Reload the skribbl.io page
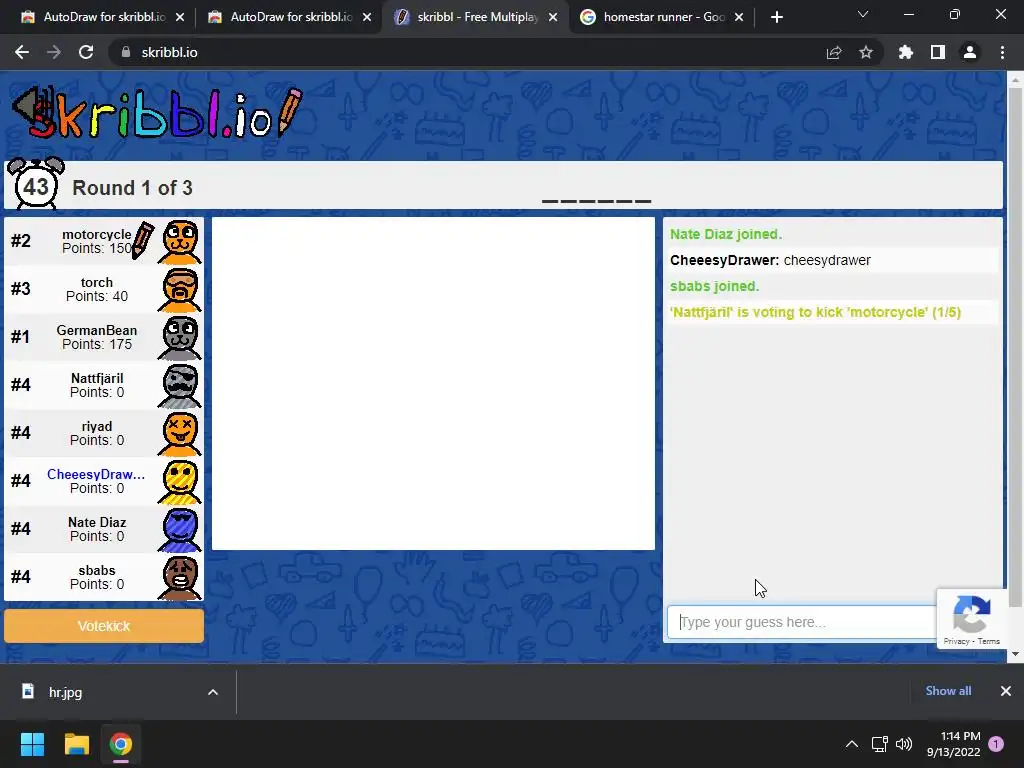1024x768 pixels. (x=86, y=52)
